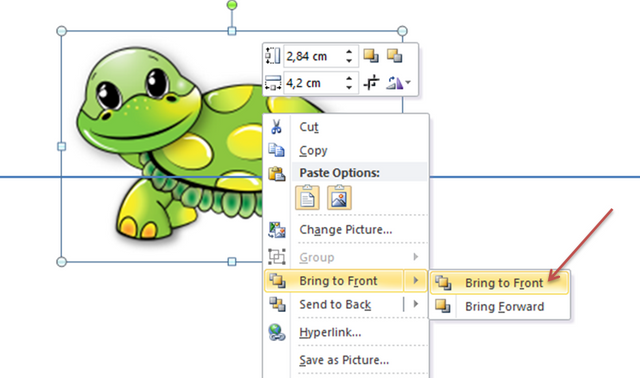This screenshot has height=378, width=640.
Task: Choose the paste as Picture option
Action: pos(339,198)
